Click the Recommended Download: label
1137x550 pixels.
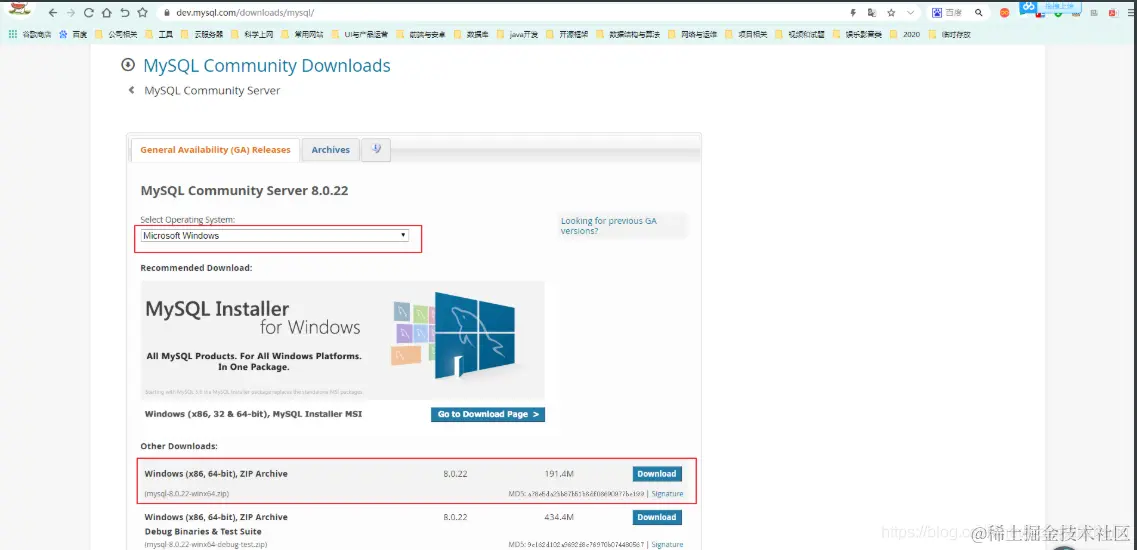pos(197,268)
